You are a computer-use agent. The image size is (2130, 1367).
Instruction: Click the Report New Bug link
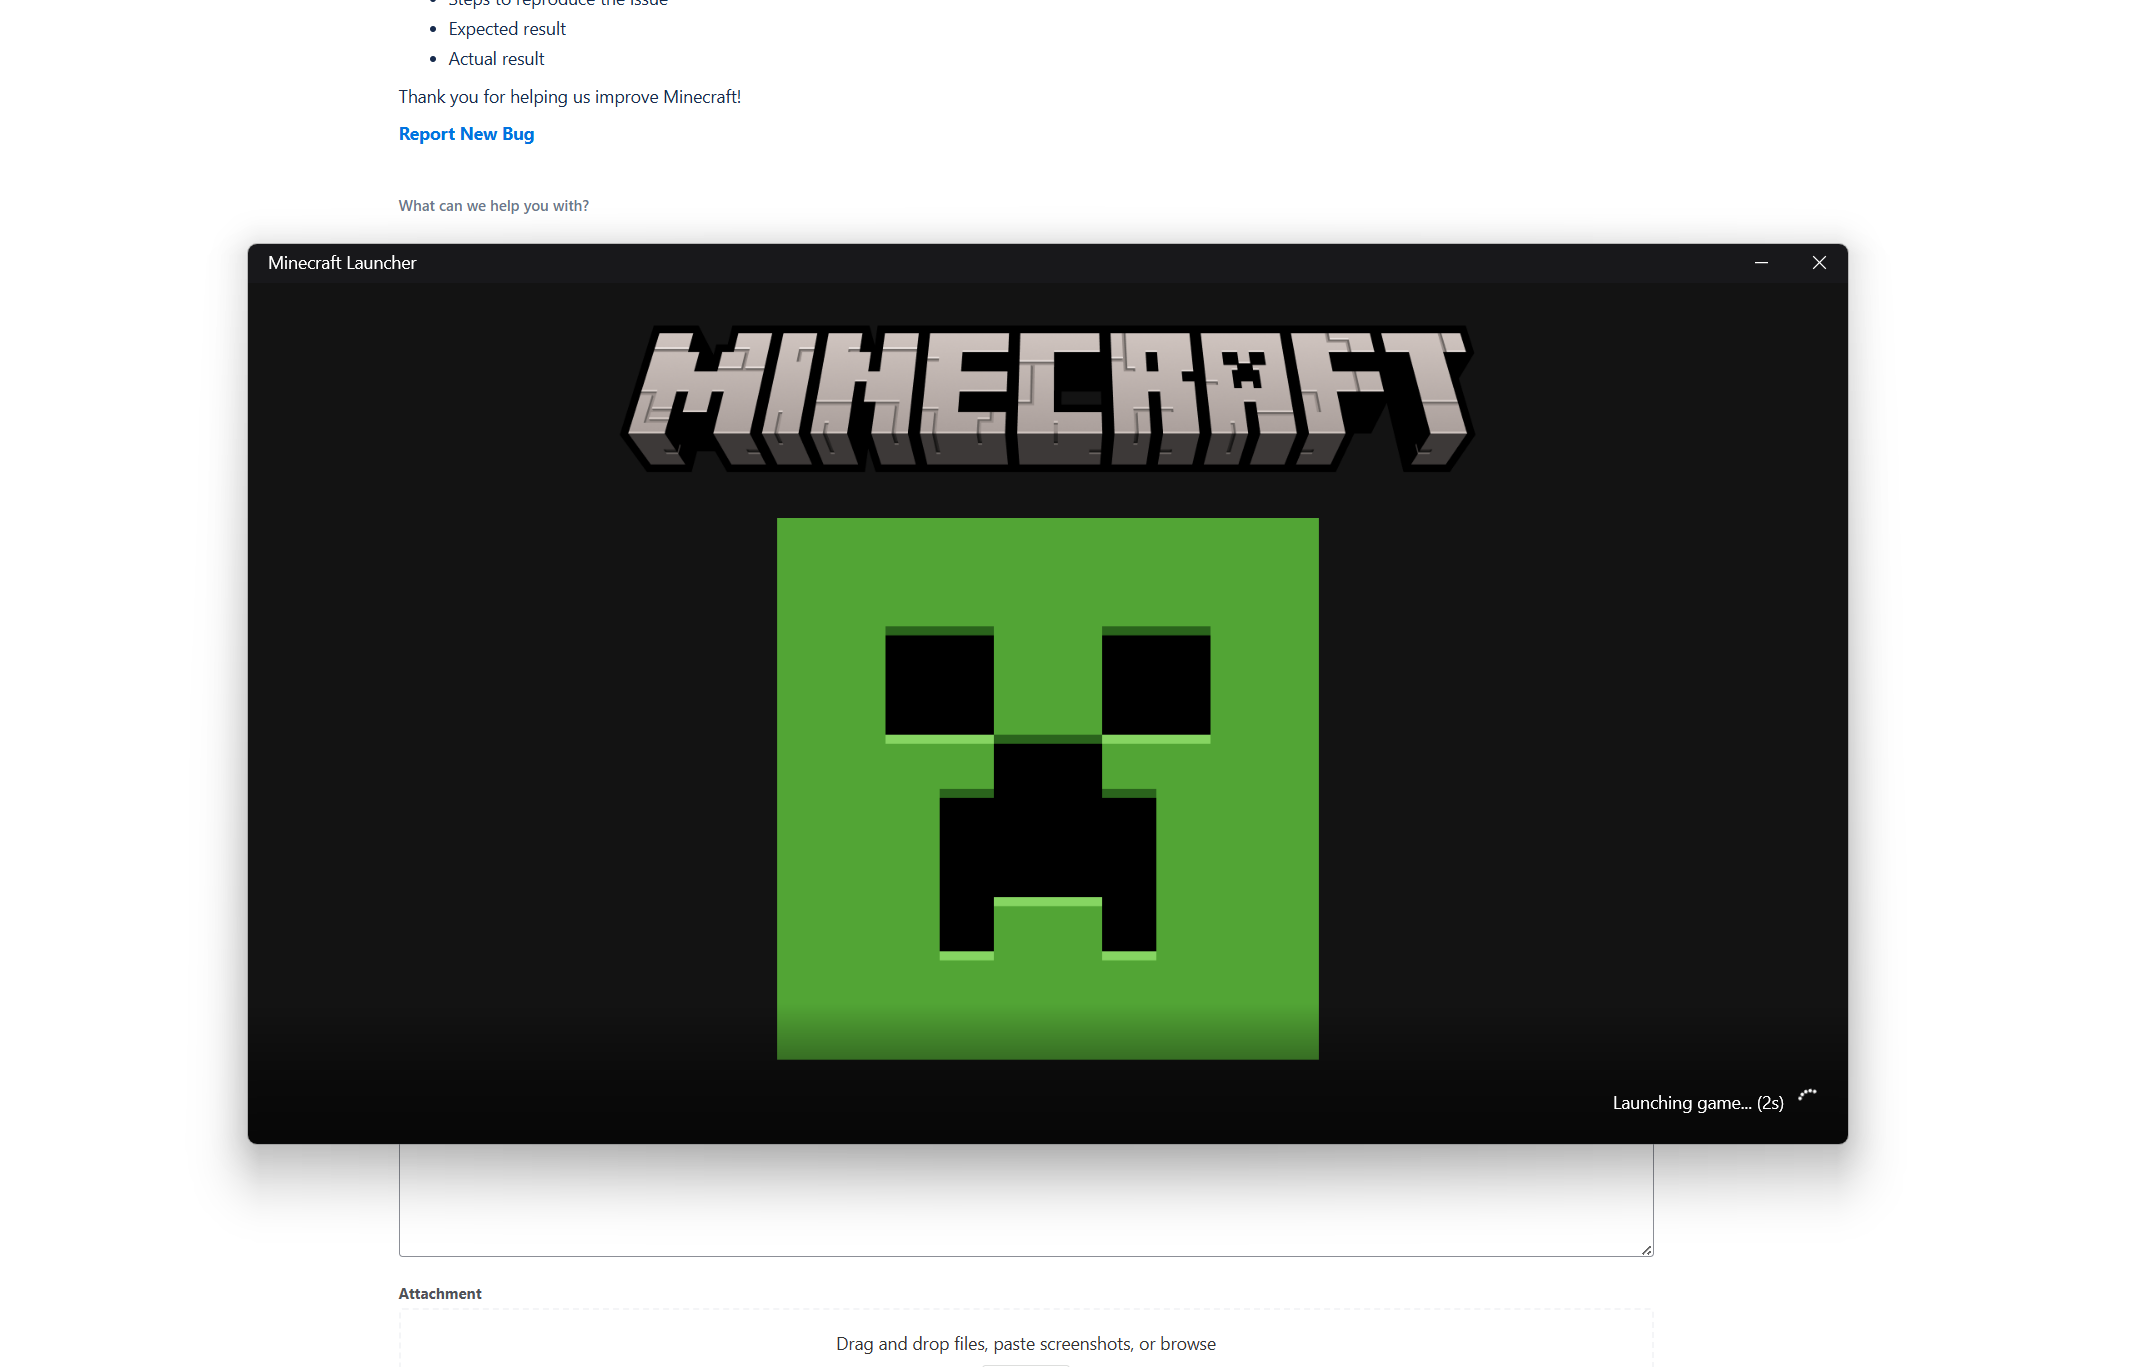coord(466,134)
